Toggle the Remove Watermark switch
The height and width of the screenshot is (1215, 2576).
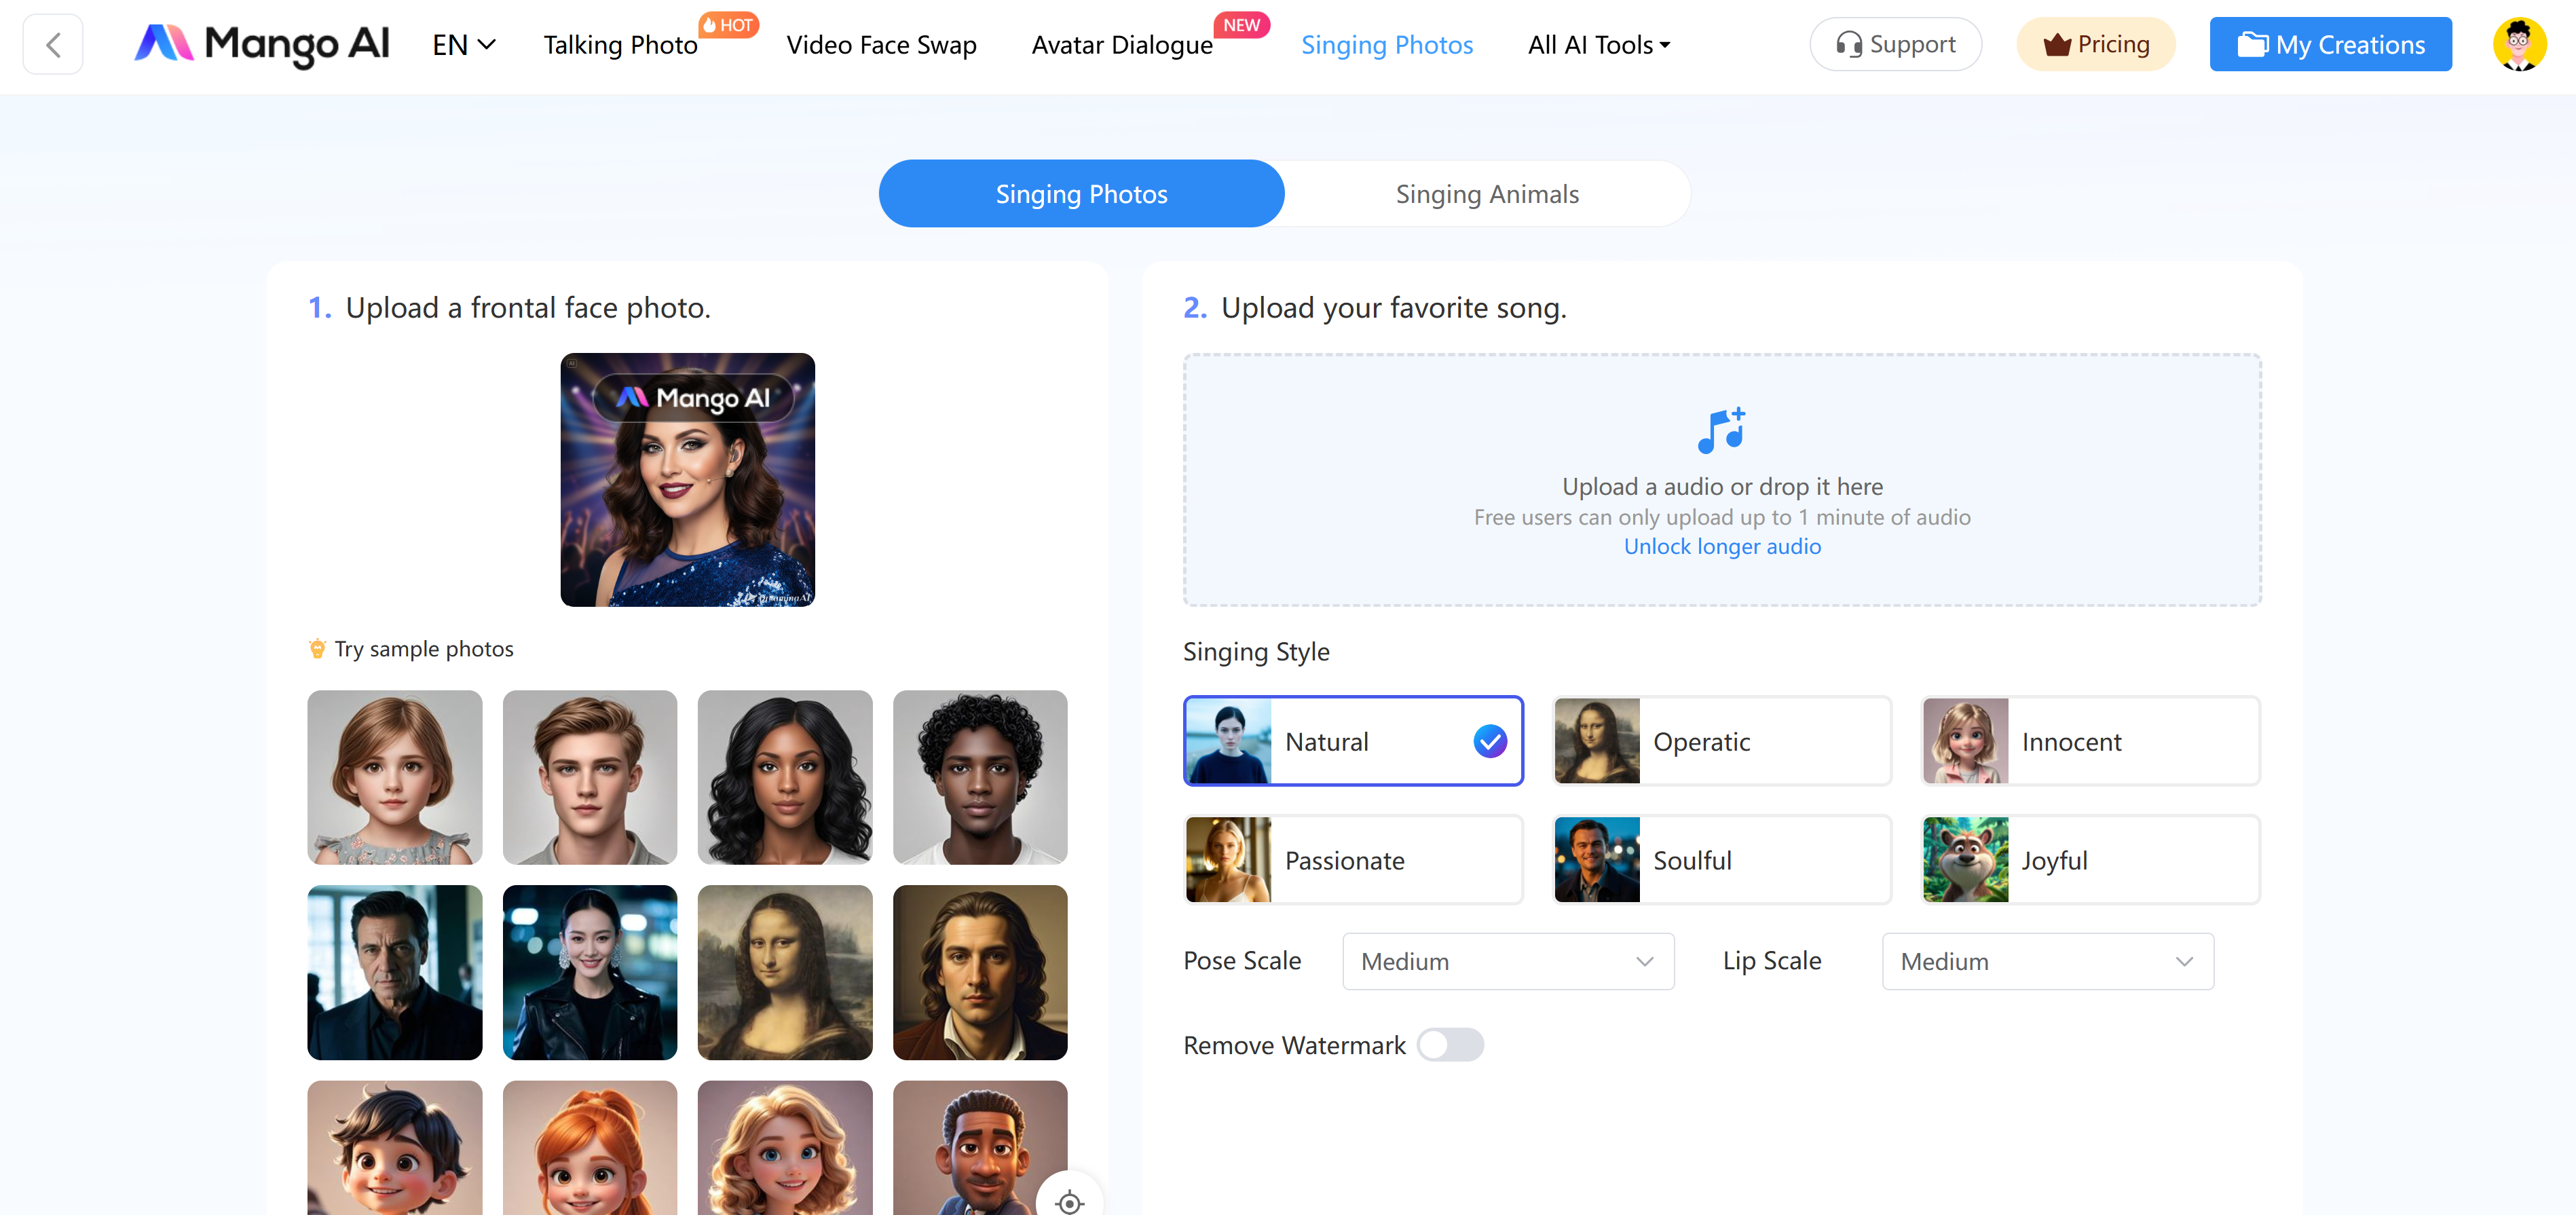coord(1450,1045)
